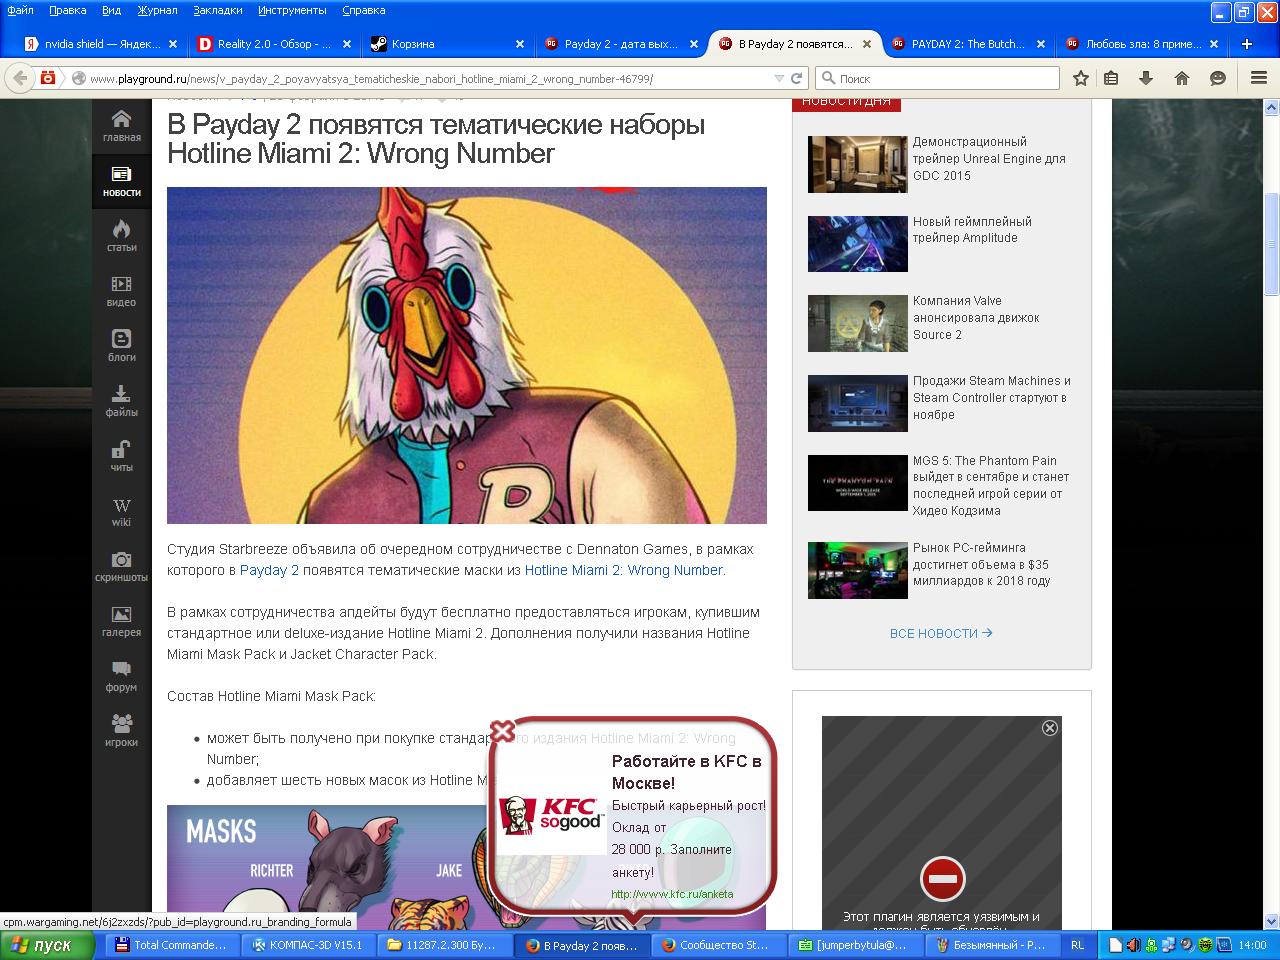The image size is (1280, 960).
Task: Follow the Payday 2 link in article
Action: tap(269, 570)
